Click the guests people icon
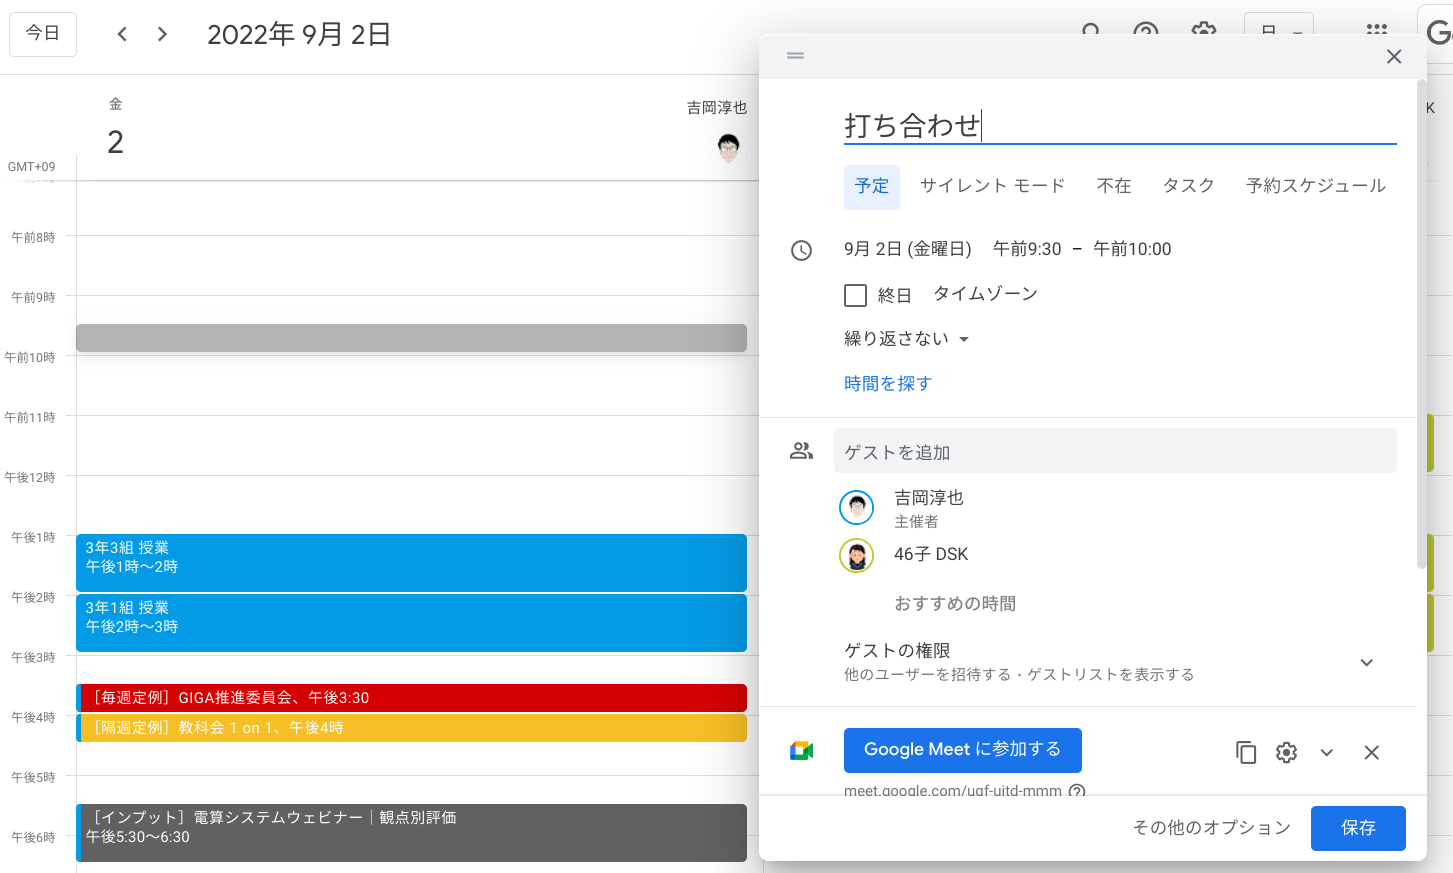Viewport: 1453px width, 873px height. point(801,451)
